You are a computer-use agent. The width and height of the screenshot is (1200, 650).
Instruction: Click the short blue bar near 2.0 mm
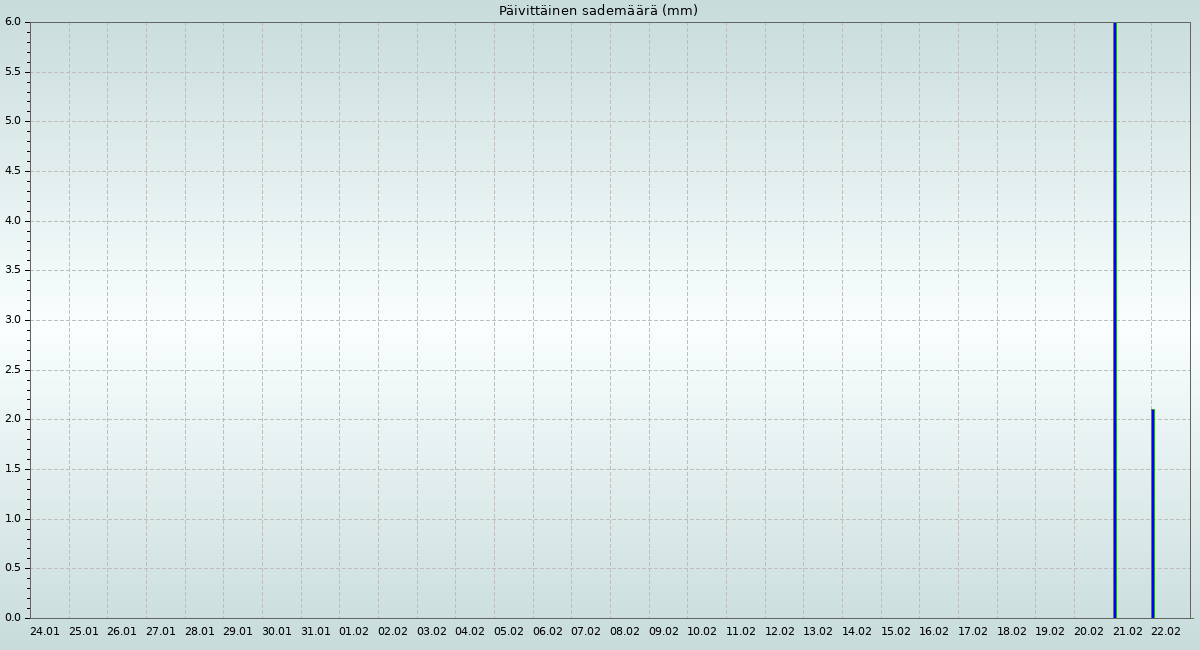tap(1152, 513)
